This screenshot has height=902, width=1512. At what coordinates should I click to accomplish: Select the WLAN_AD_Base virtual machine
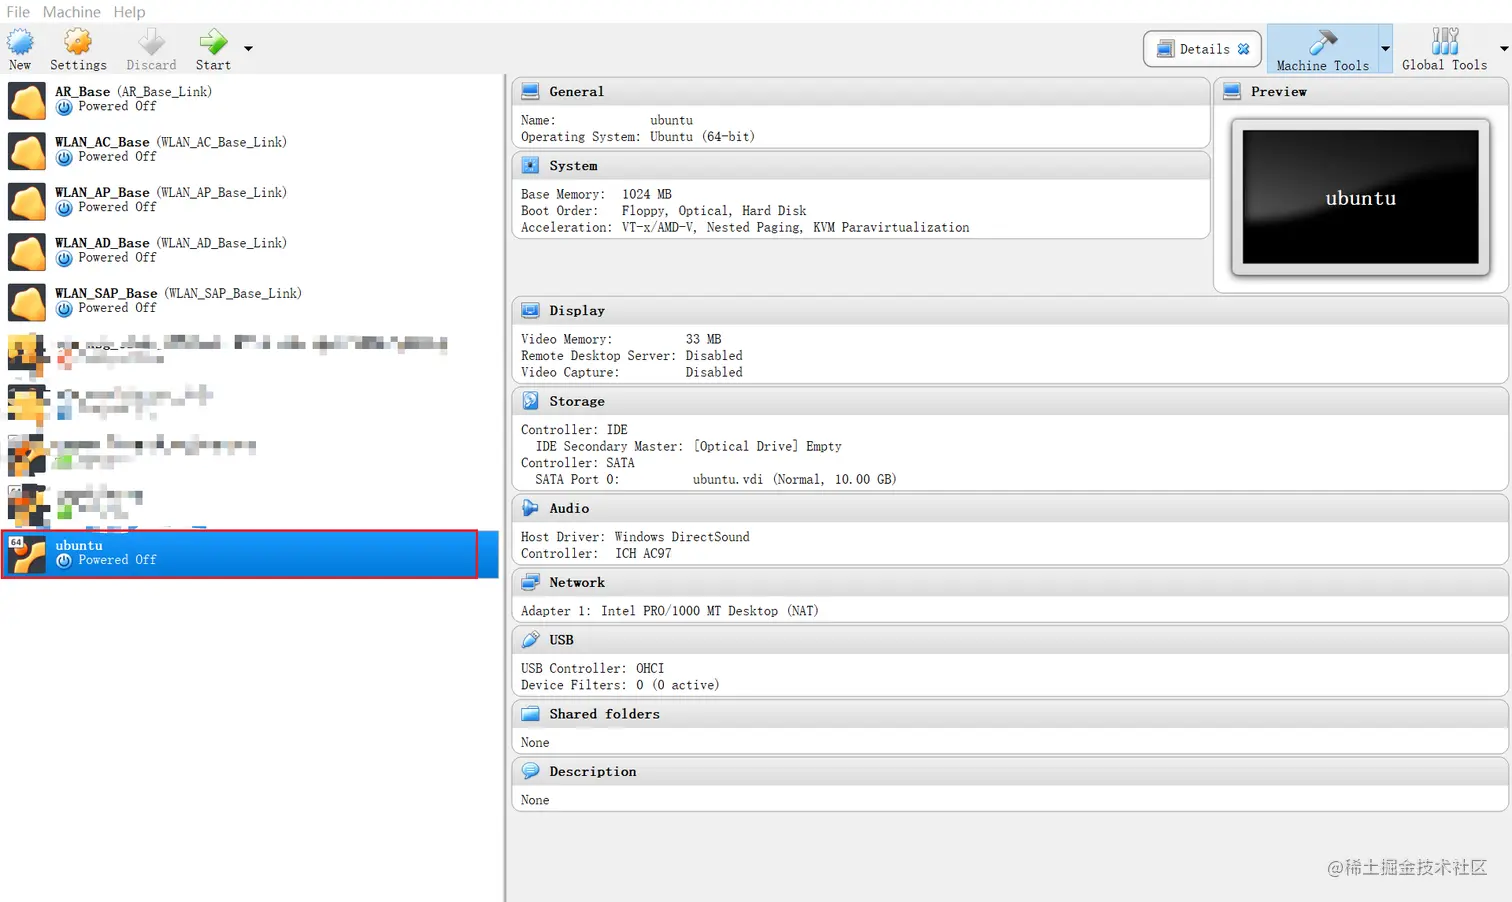[x=250, y=250]
